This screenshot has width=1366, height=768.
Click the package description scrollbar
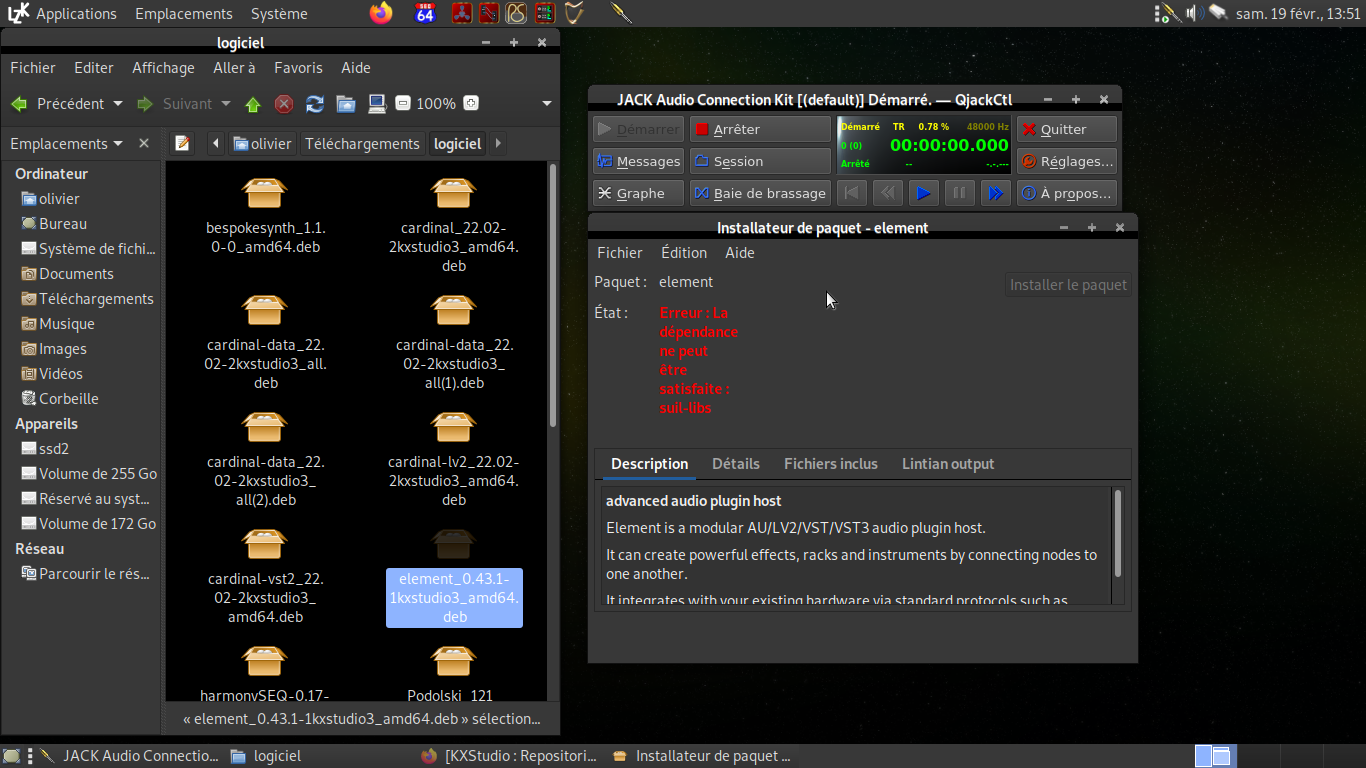click(1118, 533)
